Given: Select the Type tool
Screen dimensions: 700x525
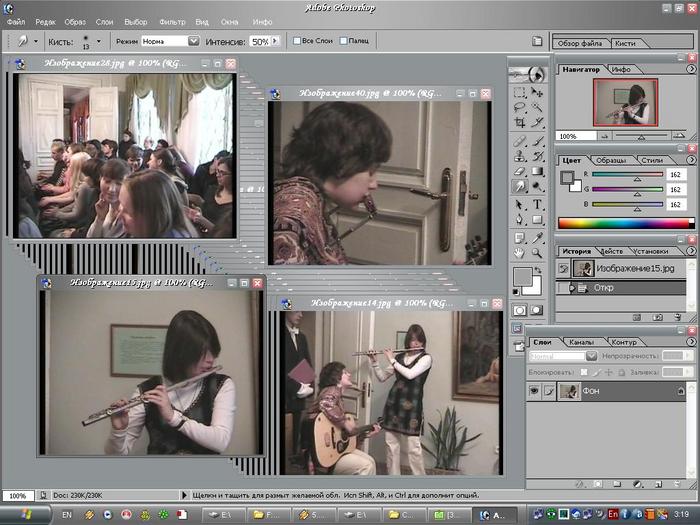Looking at the screenshot, I should pos(537,203).
